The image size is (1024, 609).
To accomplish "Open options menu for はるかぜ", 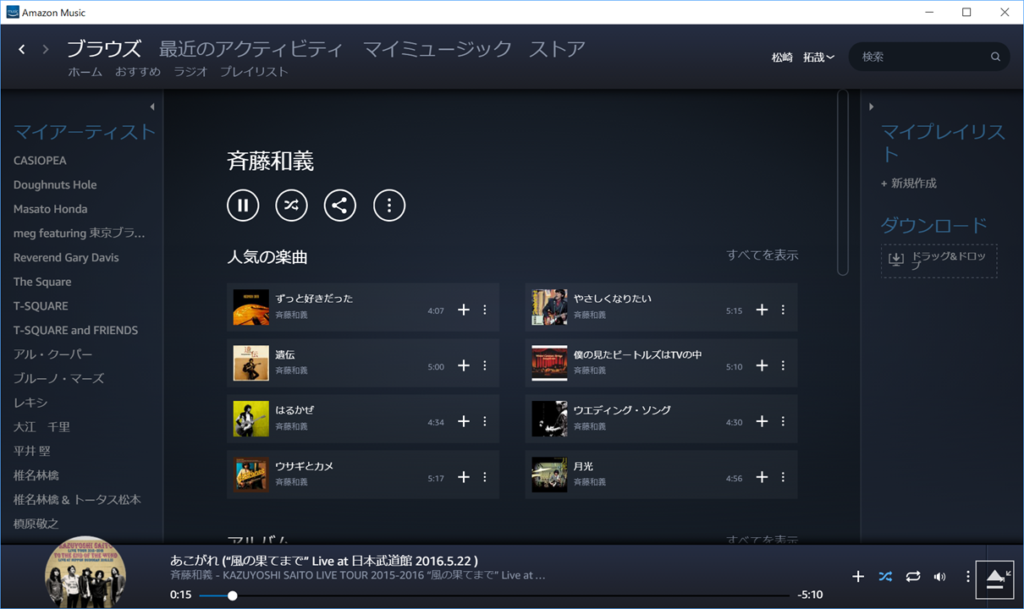I will (x=485, y=421).
